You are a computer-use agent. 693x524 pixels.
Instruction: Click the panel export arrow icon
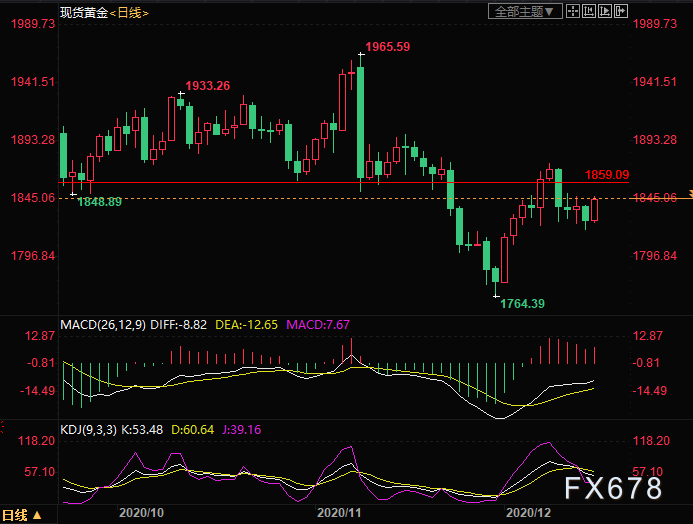point(621,11)
